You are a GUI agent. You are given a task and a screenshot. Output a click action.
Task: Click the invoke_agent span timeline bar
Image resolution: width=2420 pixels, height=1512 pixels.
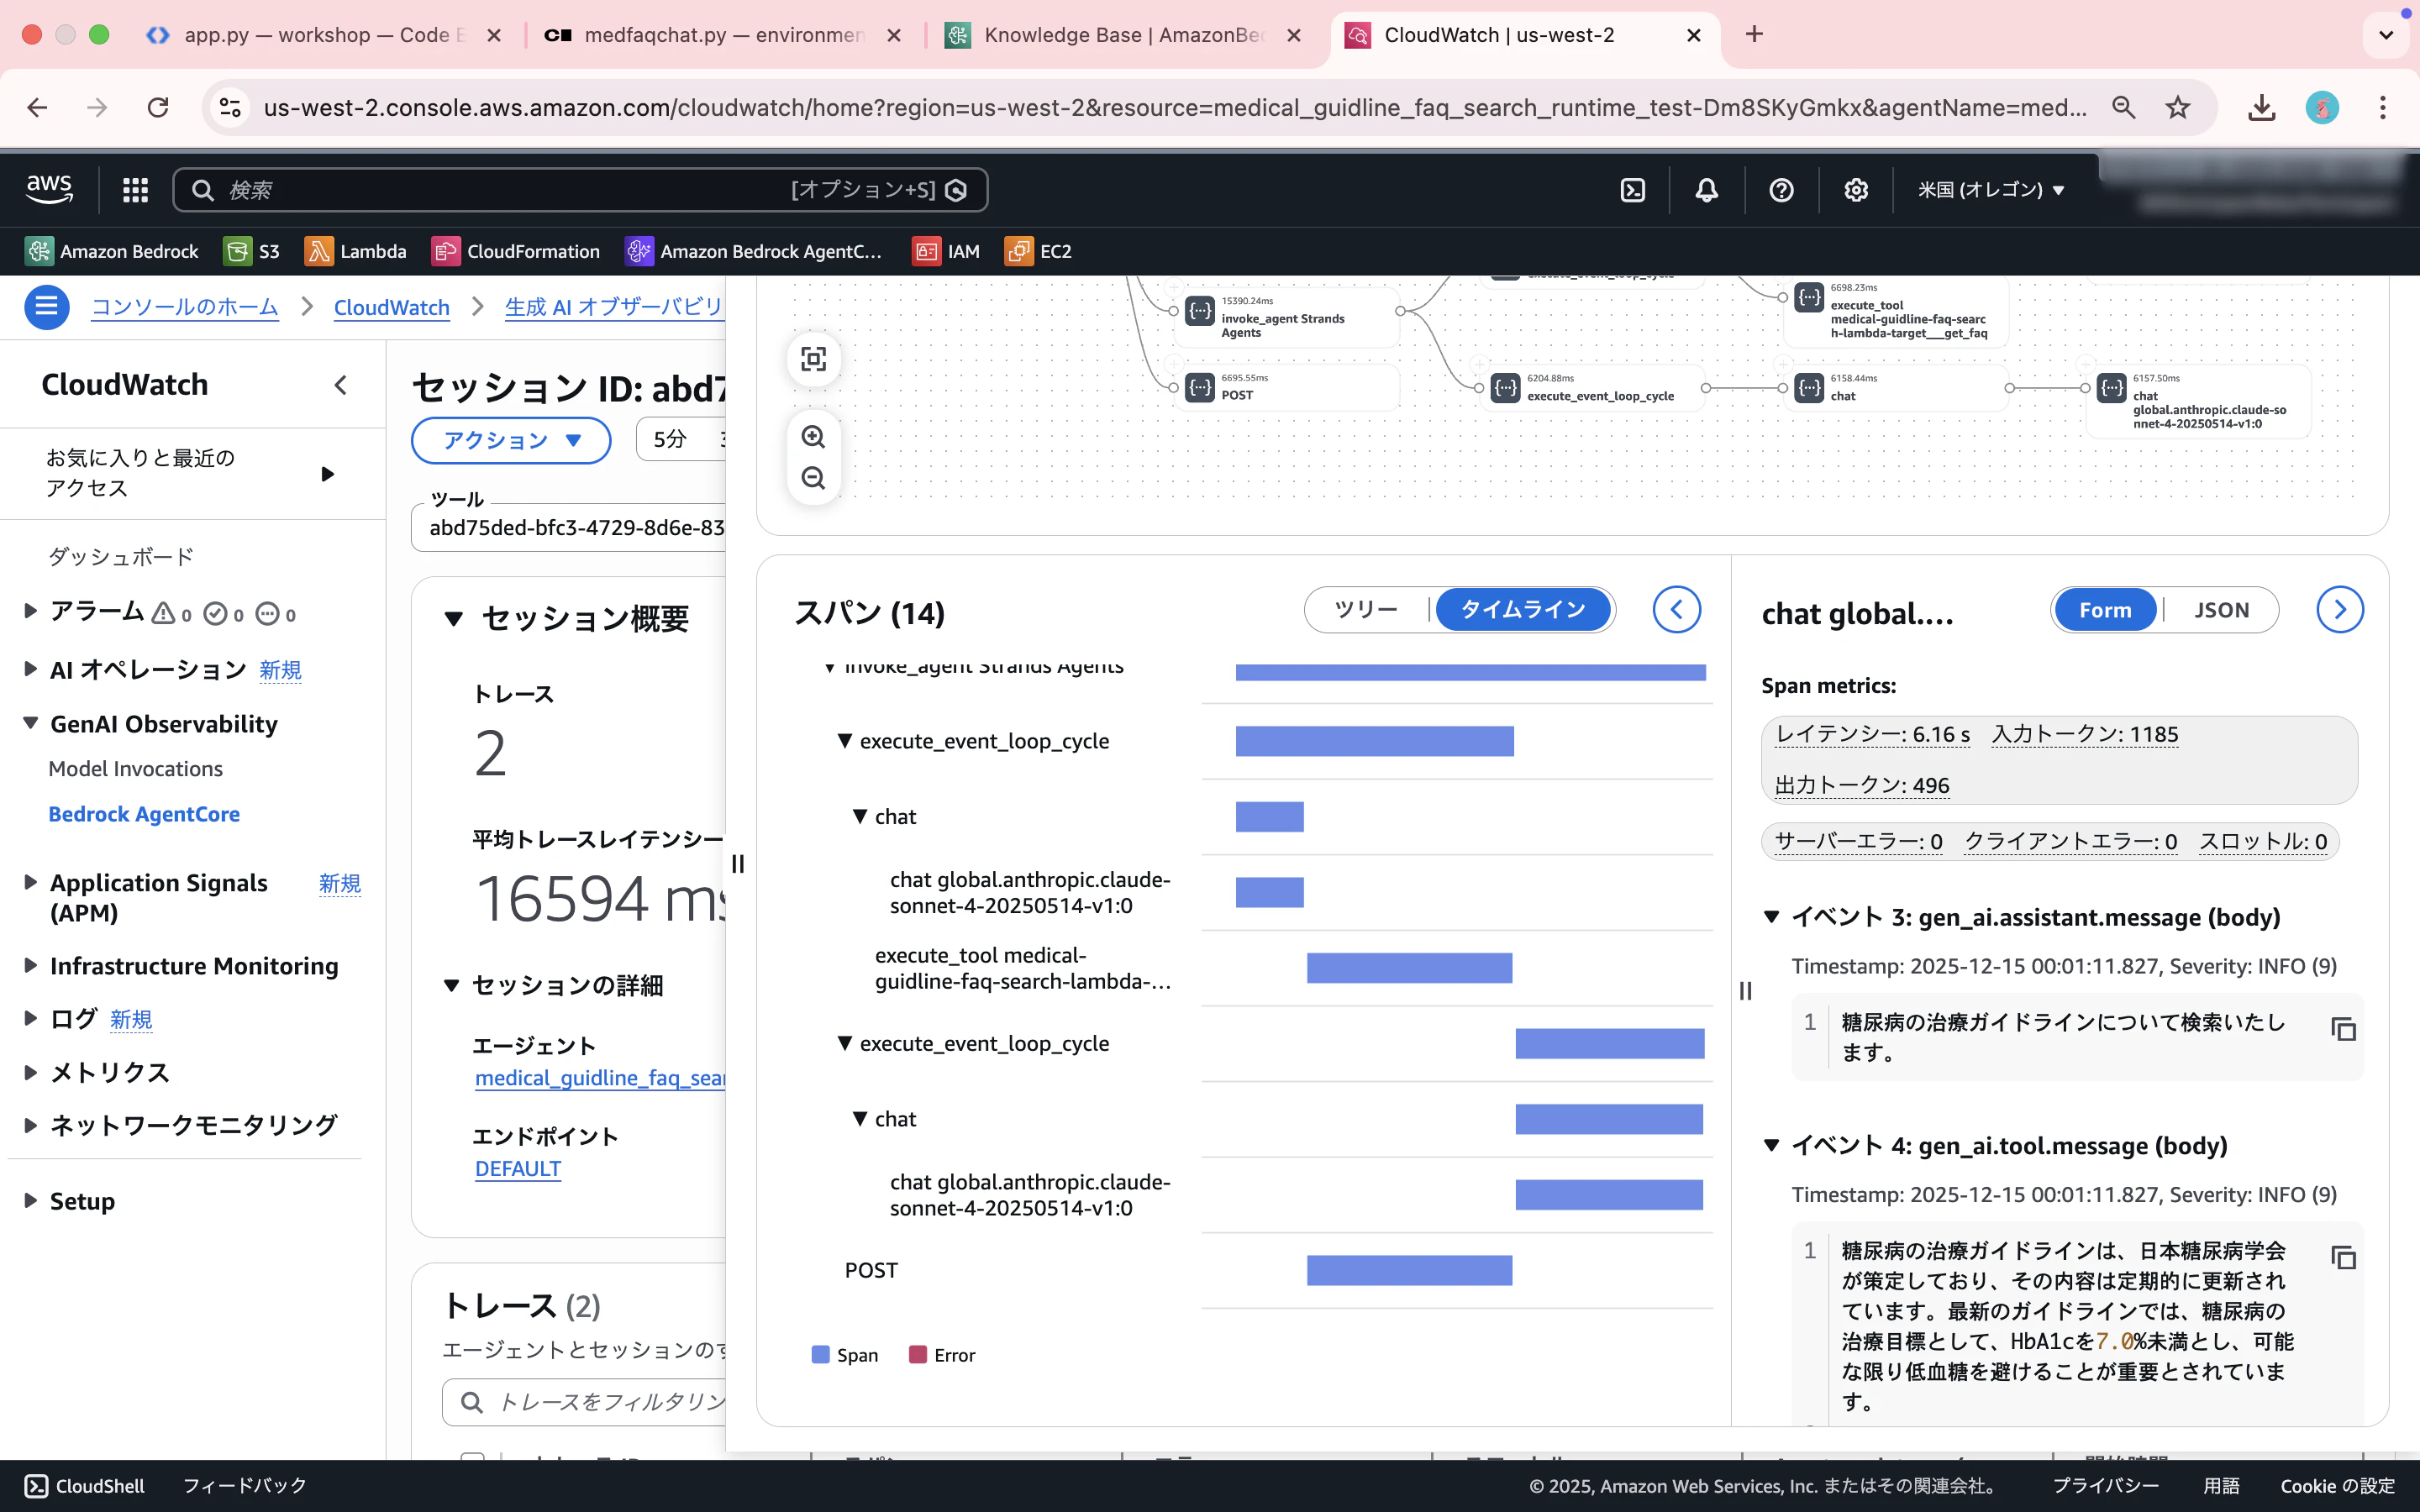pyautogui.click(x=1470, y=672)
